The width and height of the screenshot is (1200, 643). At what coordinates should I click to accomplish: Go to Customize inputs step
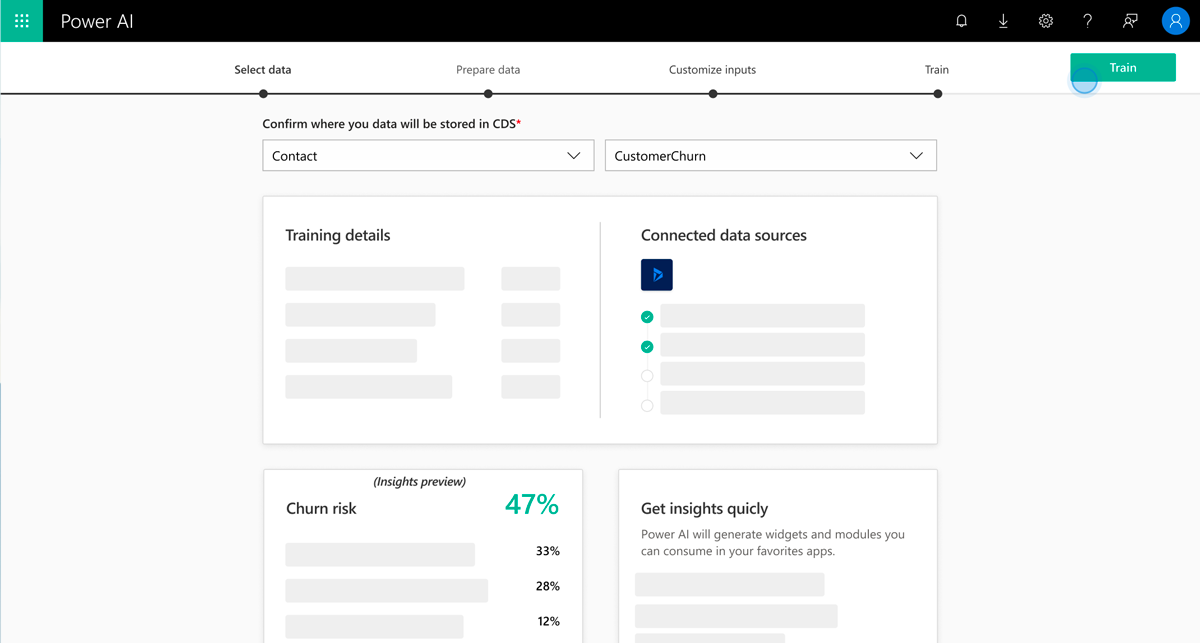click(712, 70)
